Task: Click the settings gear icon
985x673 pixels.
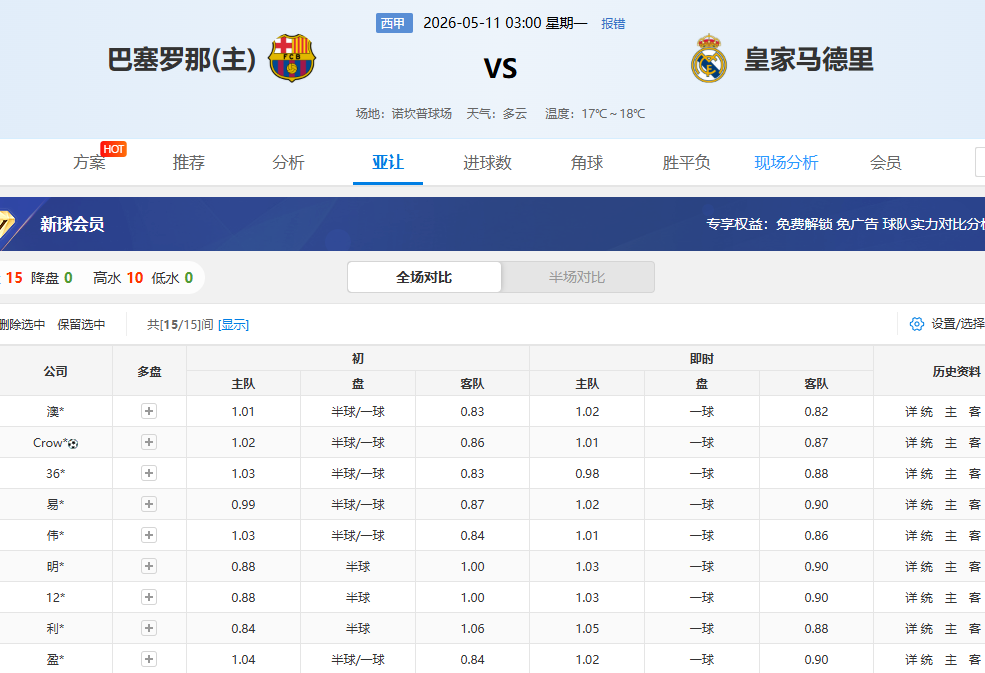Action: click(x=917, y=324)
